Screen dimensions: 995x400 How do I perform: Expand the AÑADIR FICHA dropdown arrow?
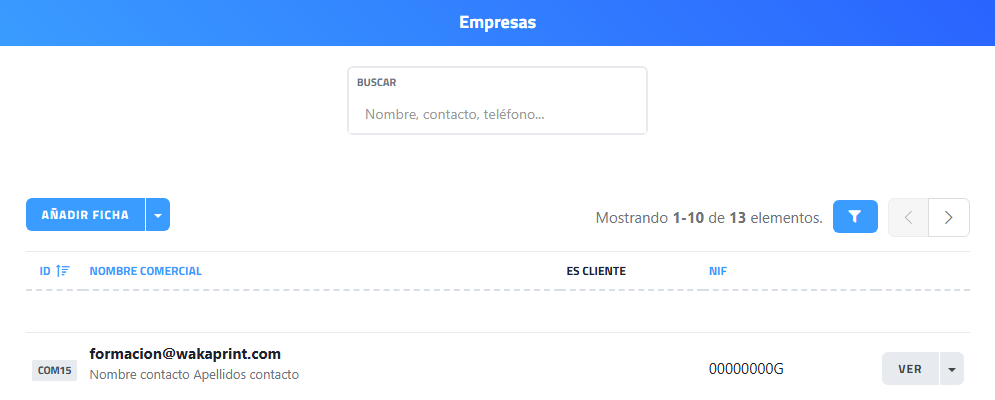(x=158, y=215)
